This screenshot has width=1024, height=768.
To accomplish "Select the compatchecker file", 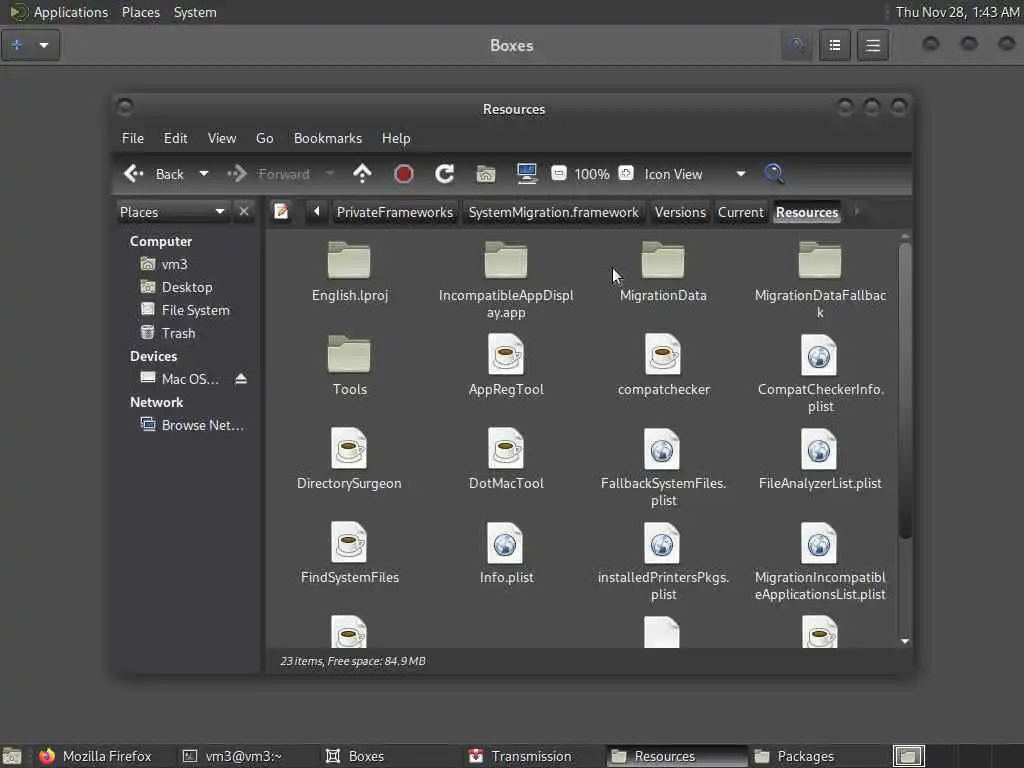I will point(663,366).
